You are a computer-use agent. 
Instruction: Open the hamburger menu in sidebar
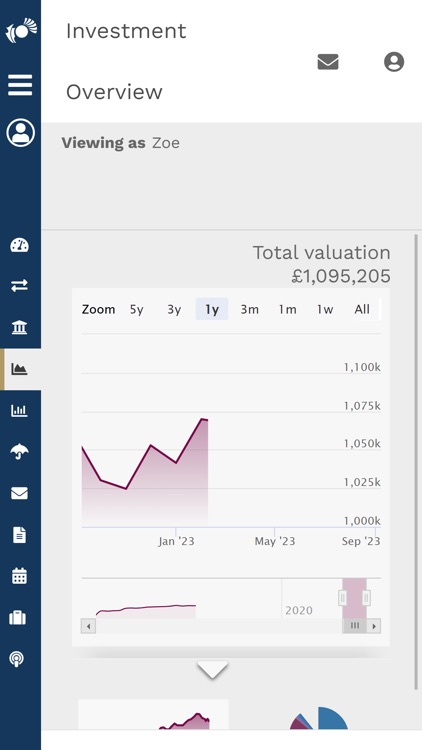tap(20, 85)
